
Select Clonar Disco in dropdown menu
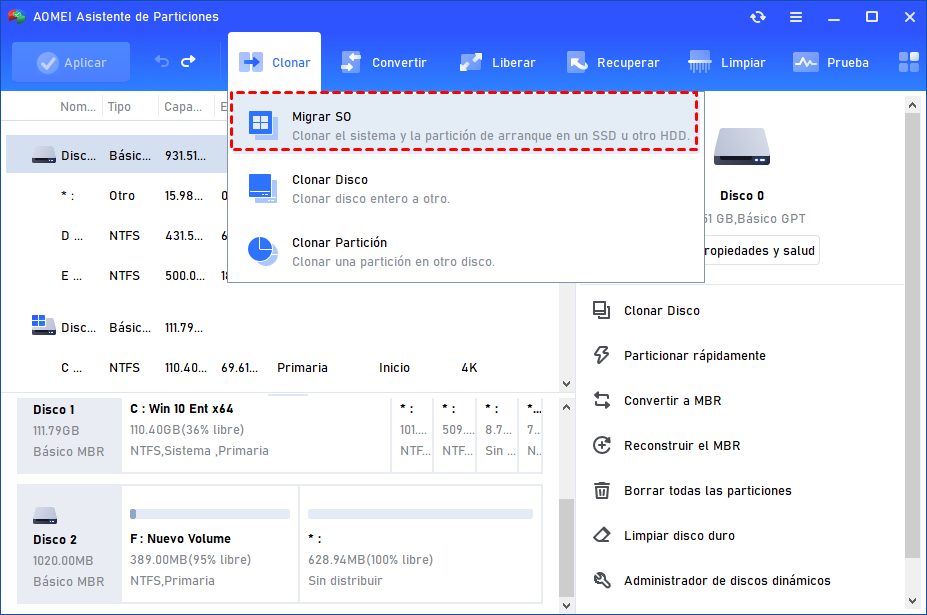466,189
